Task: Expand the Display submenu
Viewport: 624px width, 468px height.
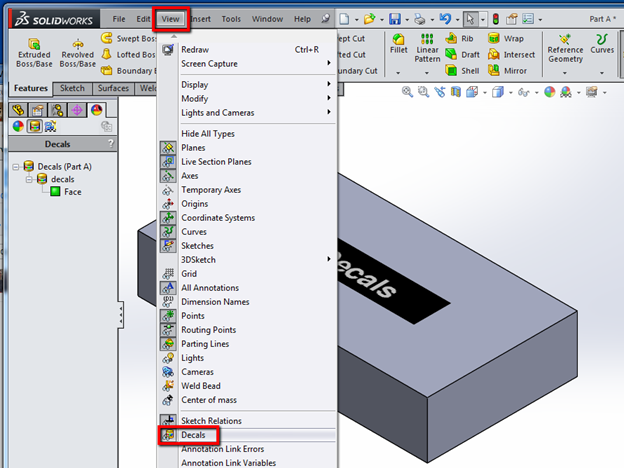Action: coord(329,84)
